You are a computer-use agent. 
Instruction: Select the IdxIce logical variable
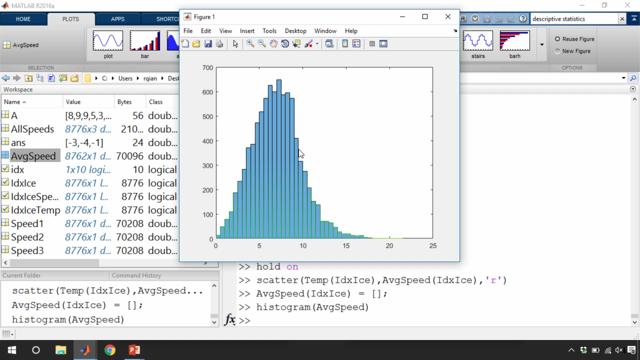pos(23,183)
